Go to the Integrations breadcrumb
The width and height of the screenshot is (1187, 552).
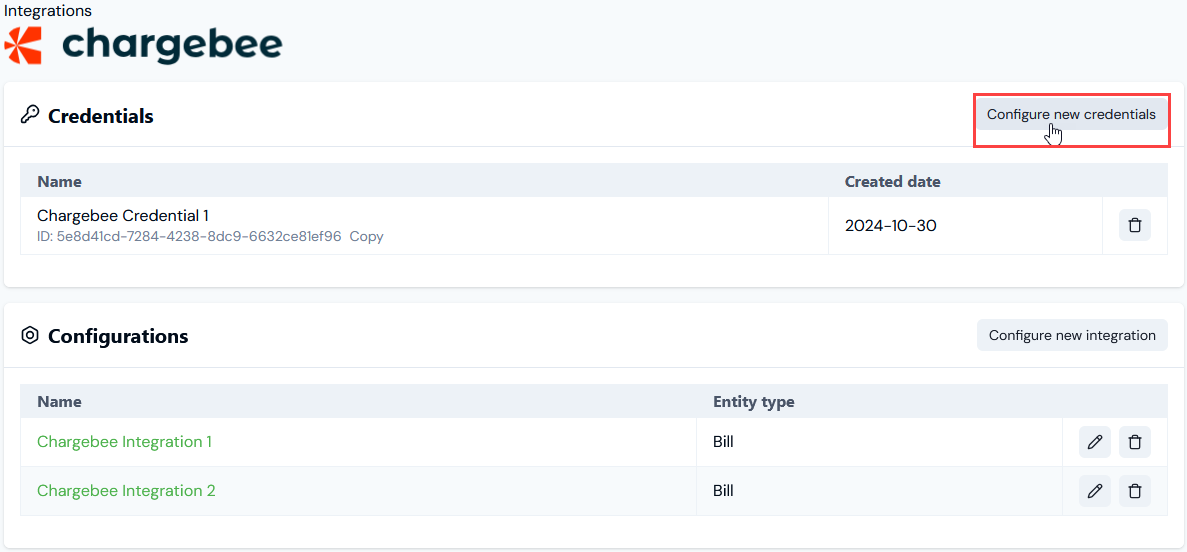click(x=48, y=11)
